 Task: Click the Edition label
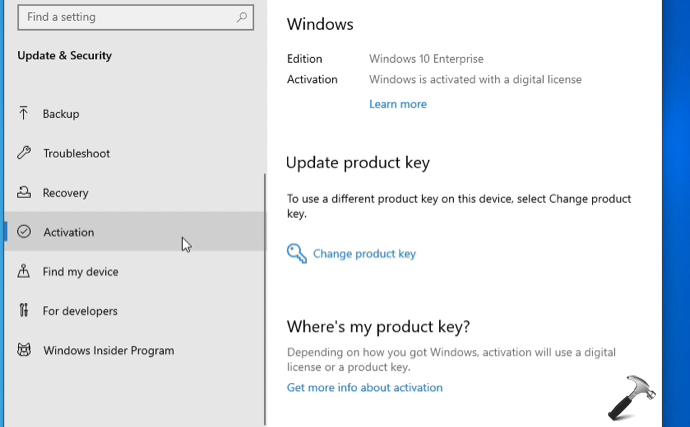305,59
